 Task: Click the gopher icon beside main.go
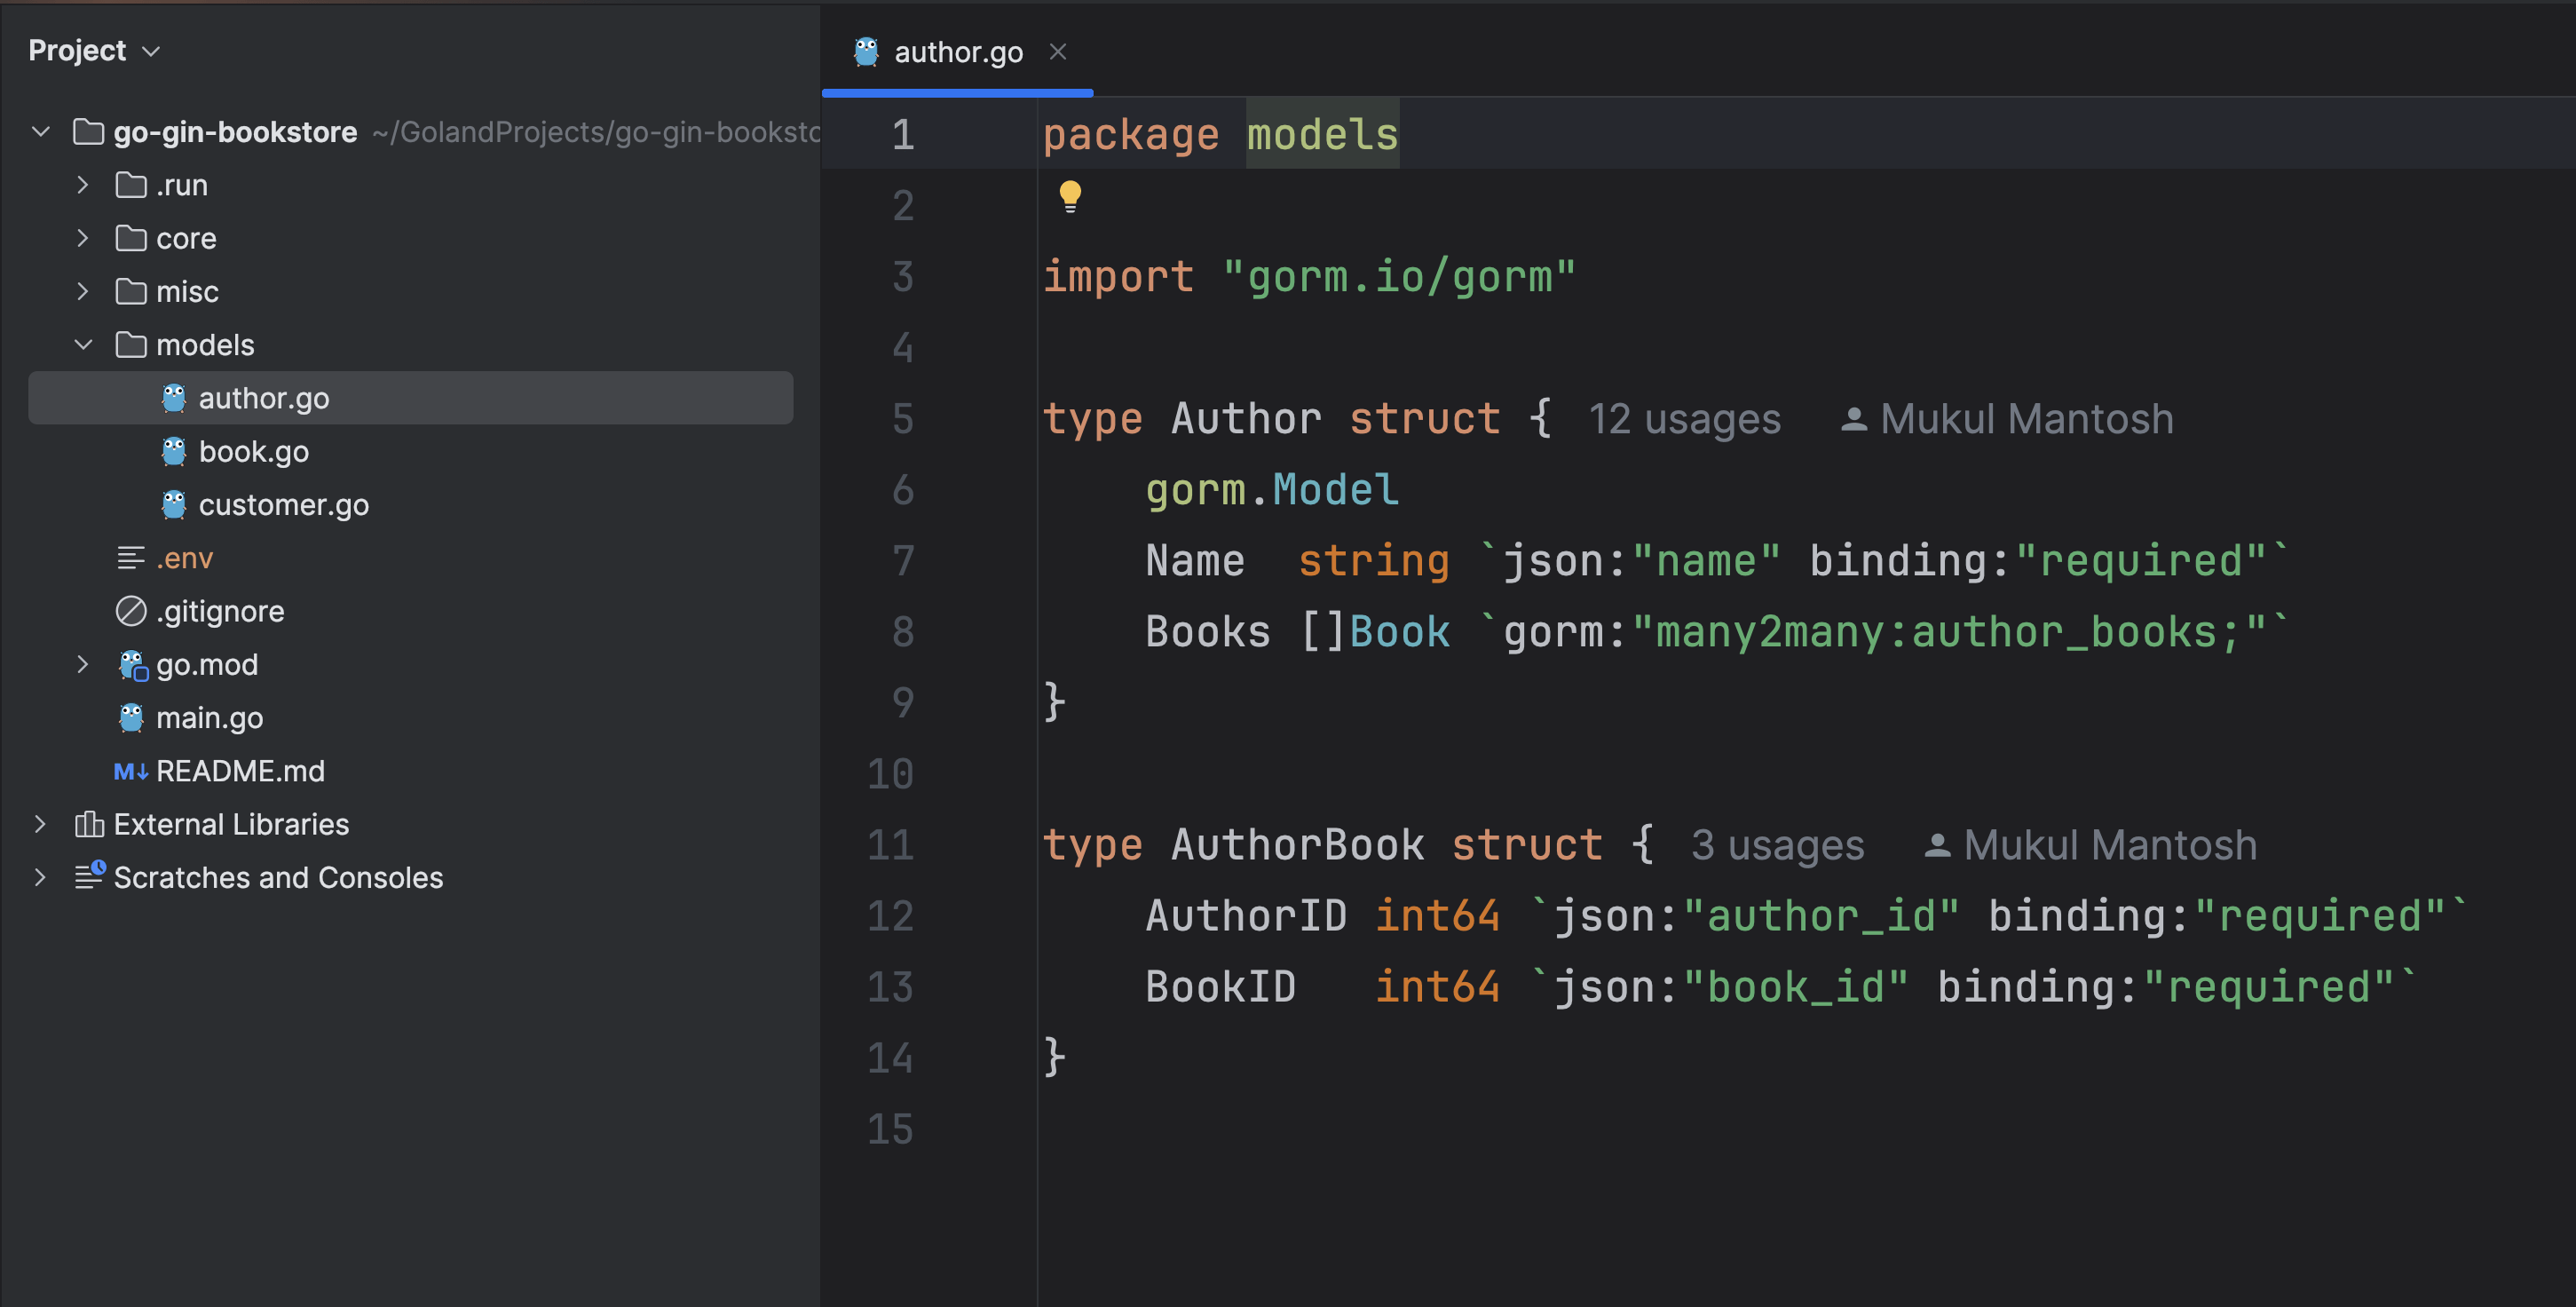click(131, 717)
